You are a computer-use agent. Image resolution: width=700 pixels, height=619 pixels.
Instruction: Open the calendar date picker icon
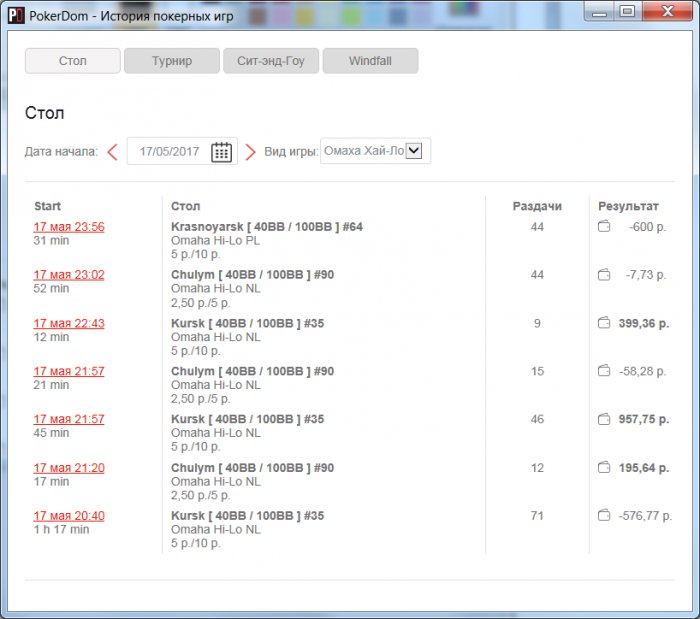coord(221,152)
